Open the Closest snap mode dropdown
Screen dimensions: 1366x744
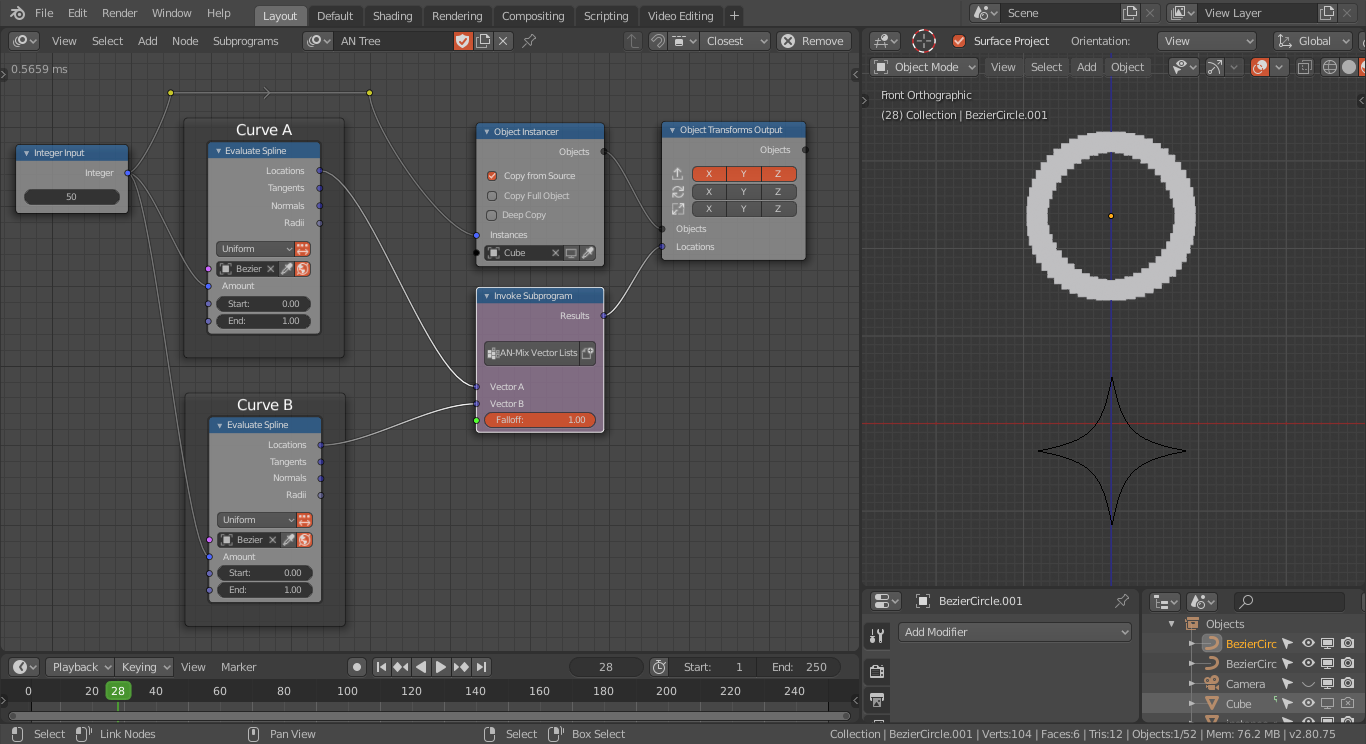(x=735, y=41)
